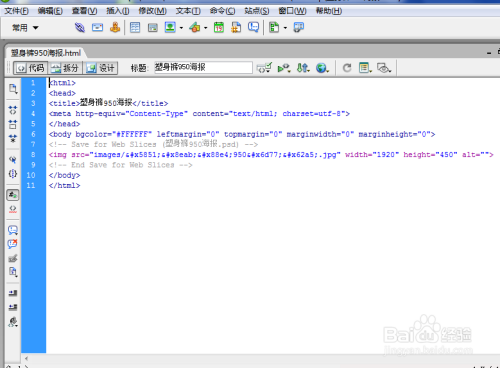The width and height of the screenshot is (500, 368).
Task: Preview in browser globe icon
Action: [322, 68]
